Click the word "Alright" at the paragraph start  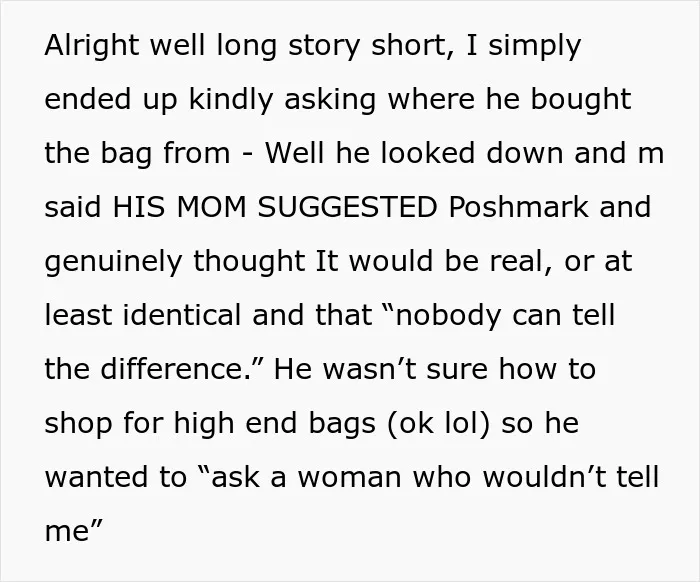[92, 46]
